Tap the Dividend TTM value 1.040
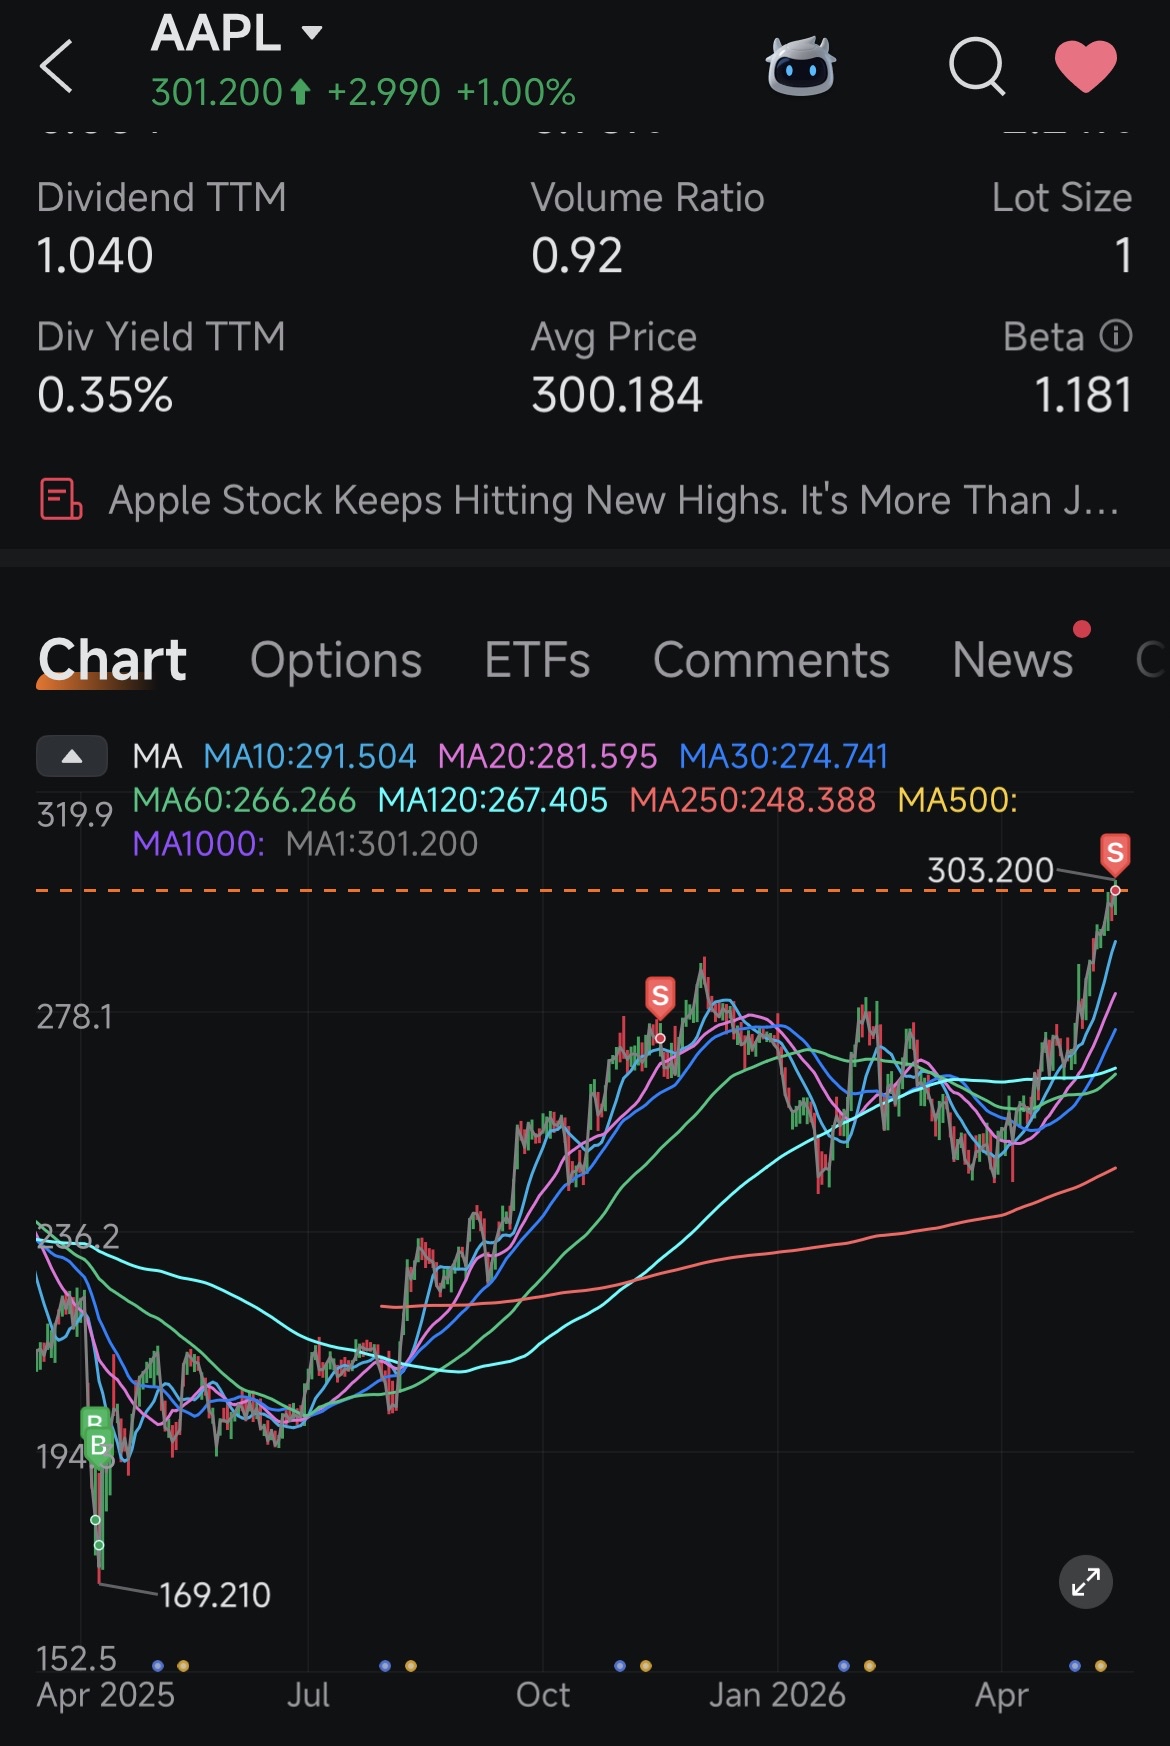This screenshot has width=1170, height=1746. (95, 255)
